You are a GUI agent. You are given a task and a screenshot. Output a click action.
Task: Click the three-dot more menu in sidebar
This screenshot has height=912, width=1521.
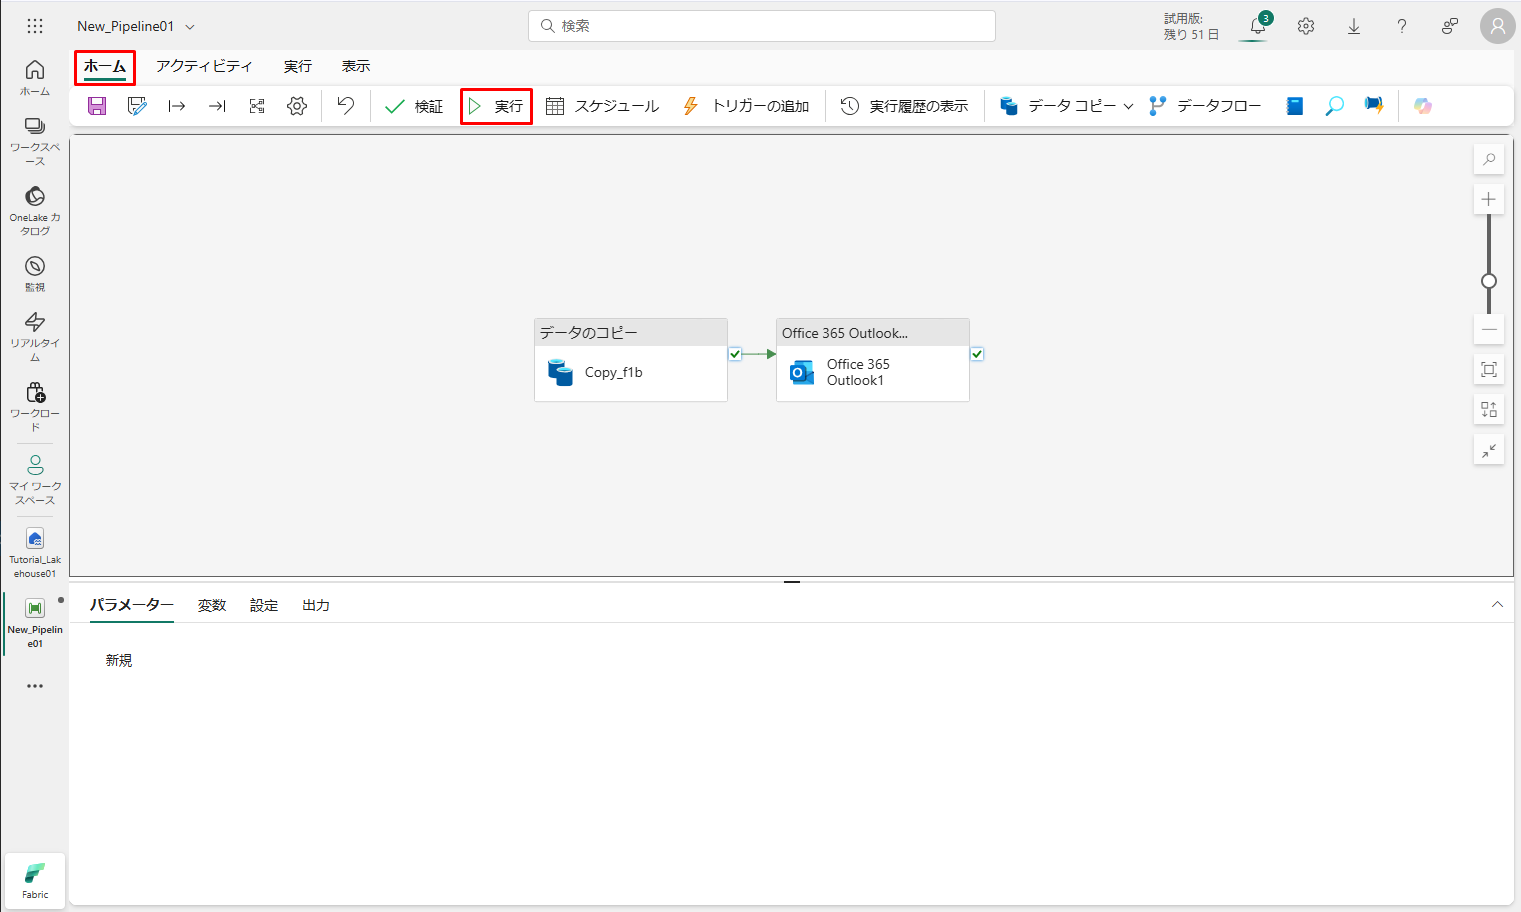tap(35, 686)
